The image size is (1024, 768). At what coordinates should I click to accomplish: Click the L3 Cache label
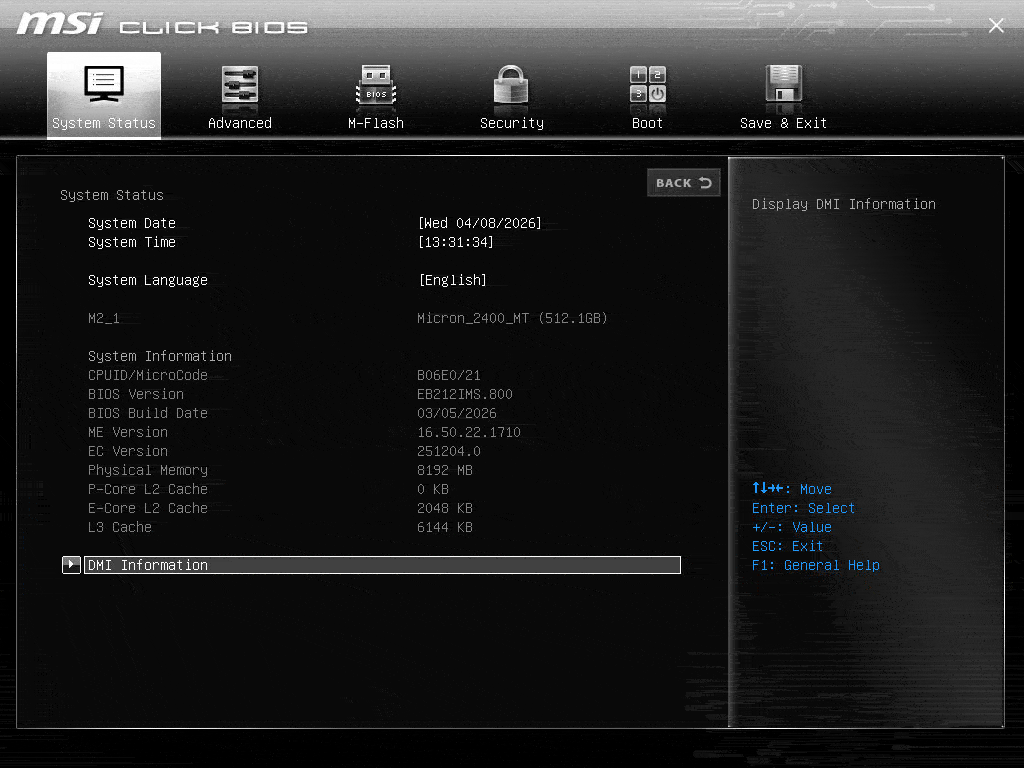pyautogui.click(x=120, y=527)
